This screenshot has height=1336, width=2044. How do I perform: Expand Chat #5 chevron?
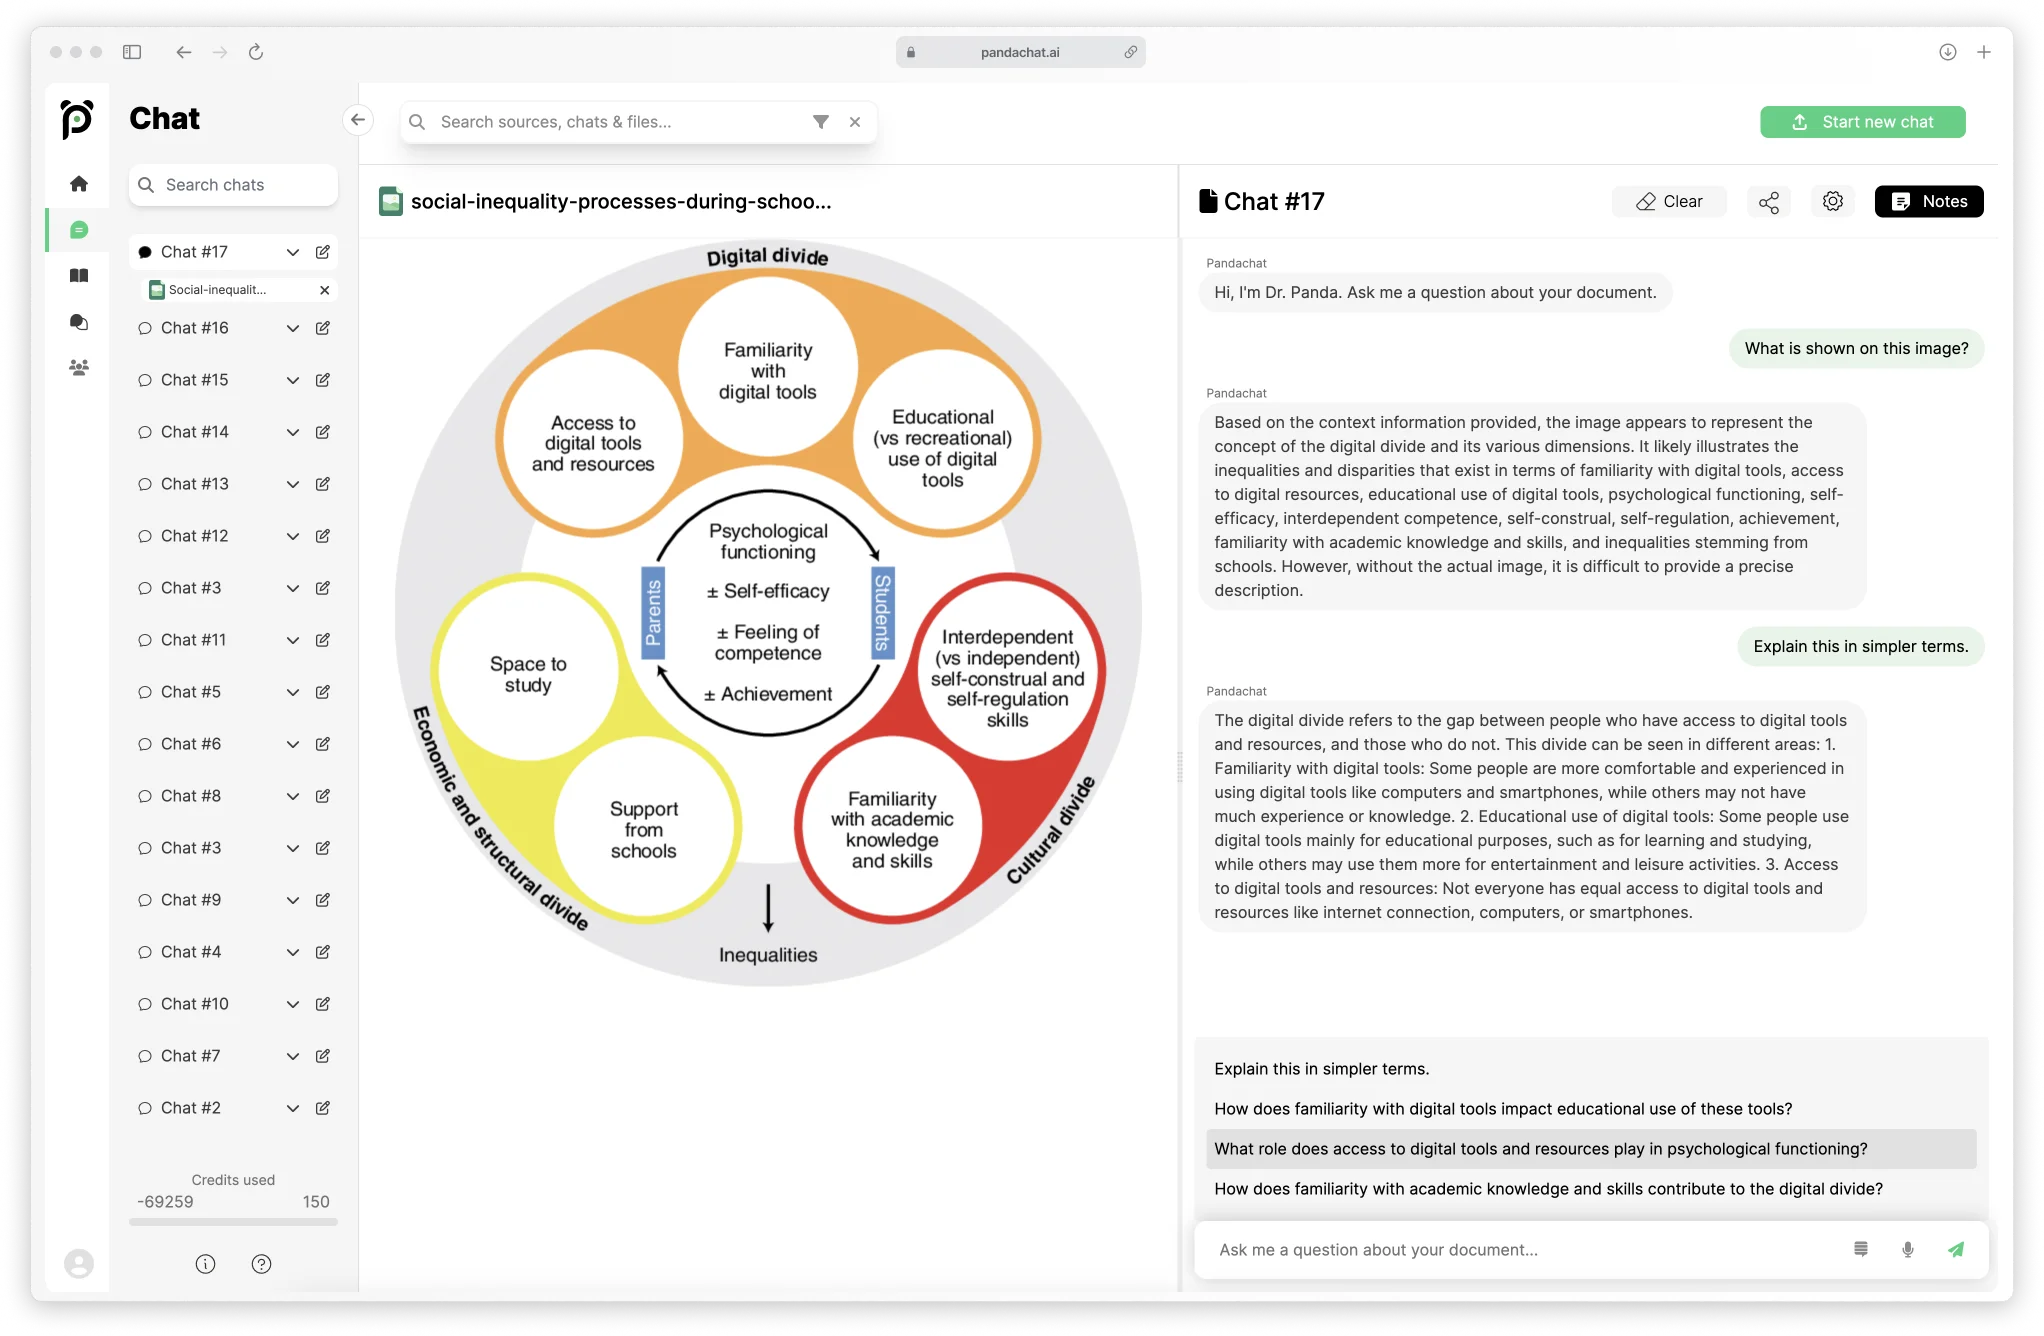pyautogui.click(x=292, y=692)
